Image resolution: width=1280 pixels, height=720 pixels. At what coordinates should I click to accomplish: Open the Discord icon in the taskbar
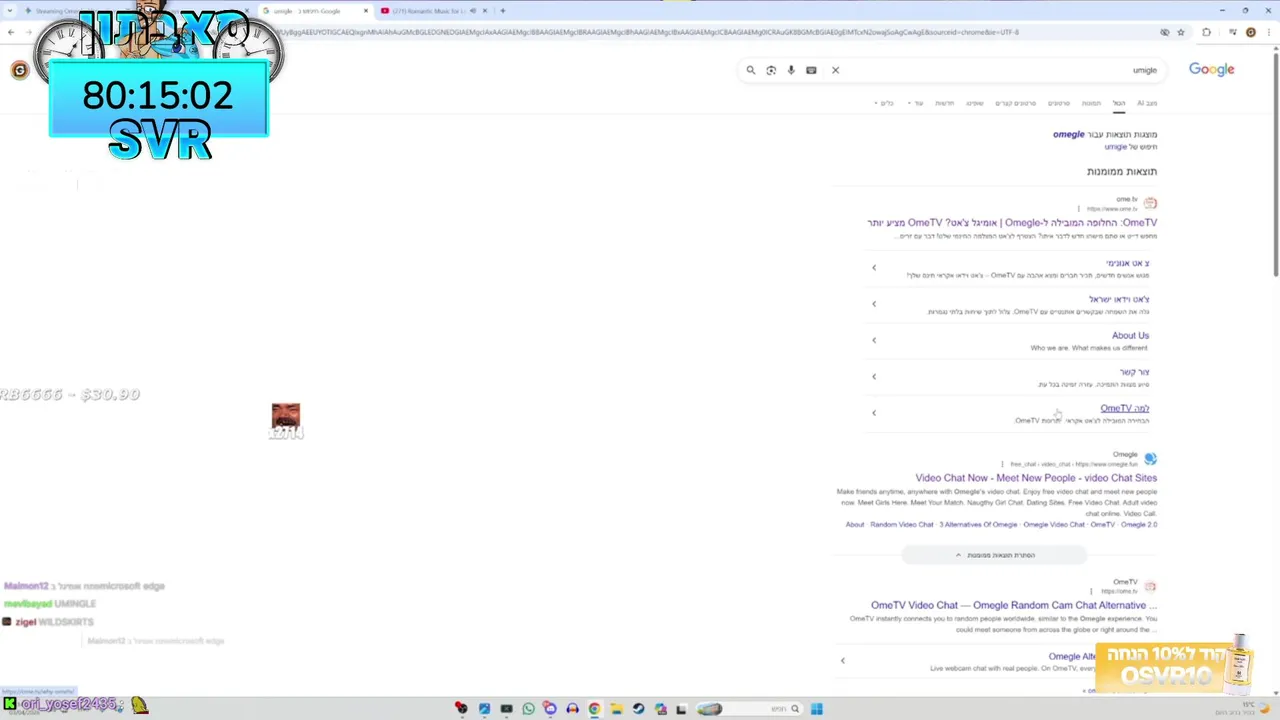point(550,709)
